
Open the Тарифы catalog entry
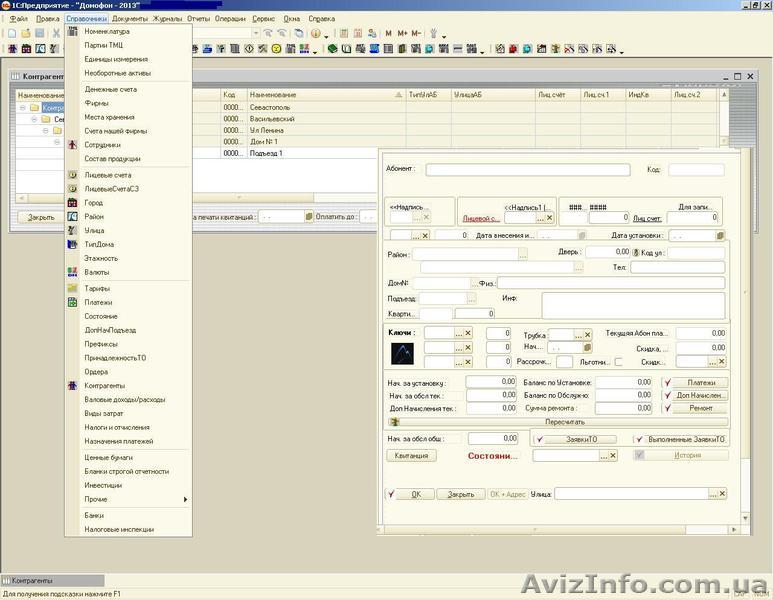[98, 288]
